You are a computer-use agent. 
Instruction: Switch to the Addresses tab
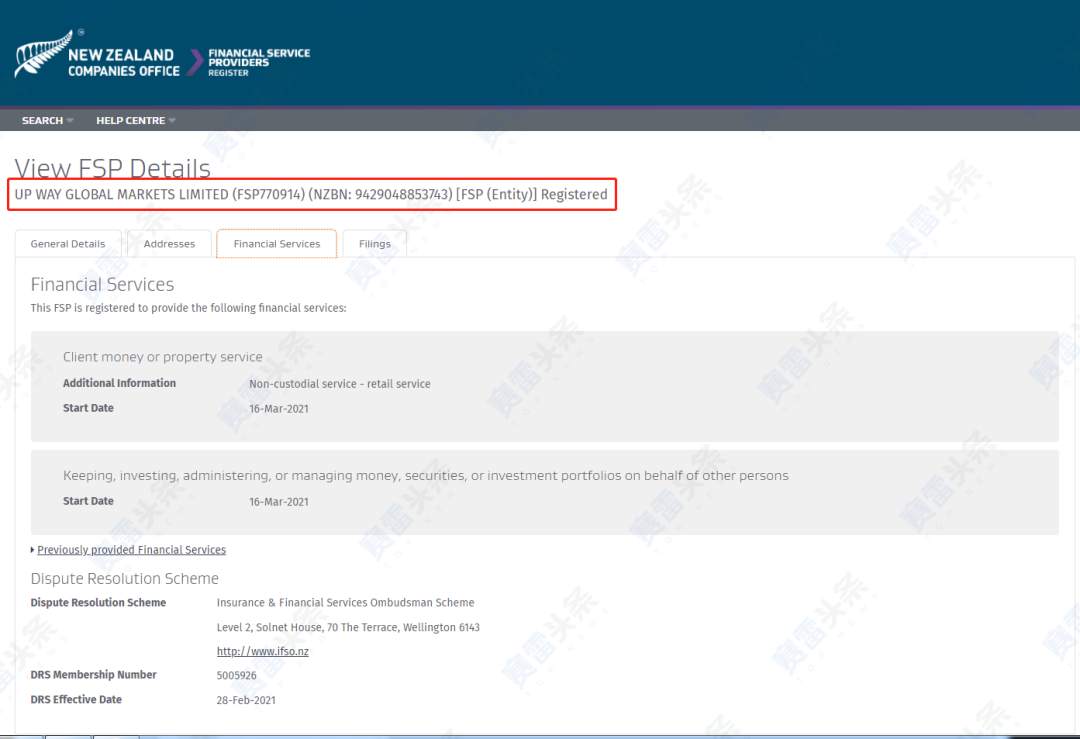click(169, 244)
